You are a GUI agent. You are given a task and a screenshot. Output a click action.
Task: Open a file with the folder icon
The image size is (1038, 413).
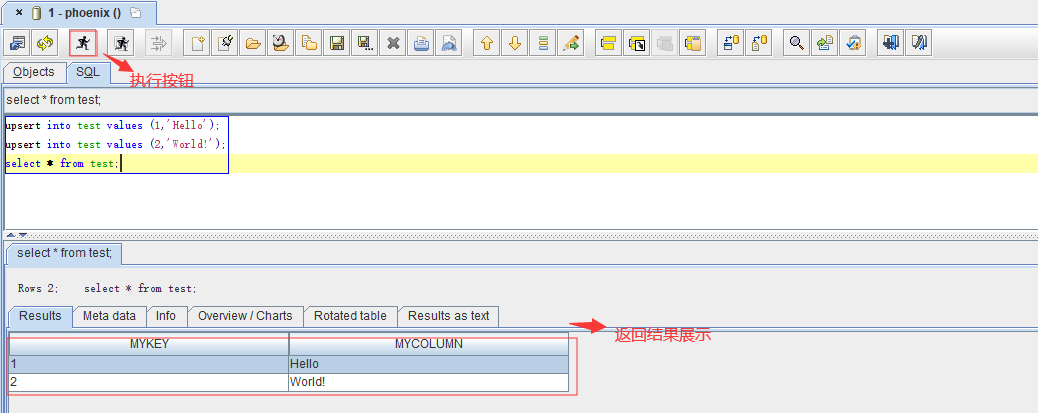(x=253, y=44)
